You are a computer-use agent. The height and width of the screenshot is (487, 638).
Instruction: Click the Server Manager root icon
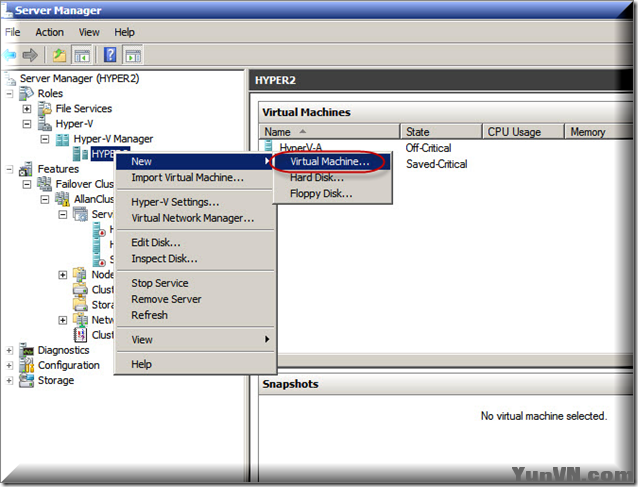(9, 78)
